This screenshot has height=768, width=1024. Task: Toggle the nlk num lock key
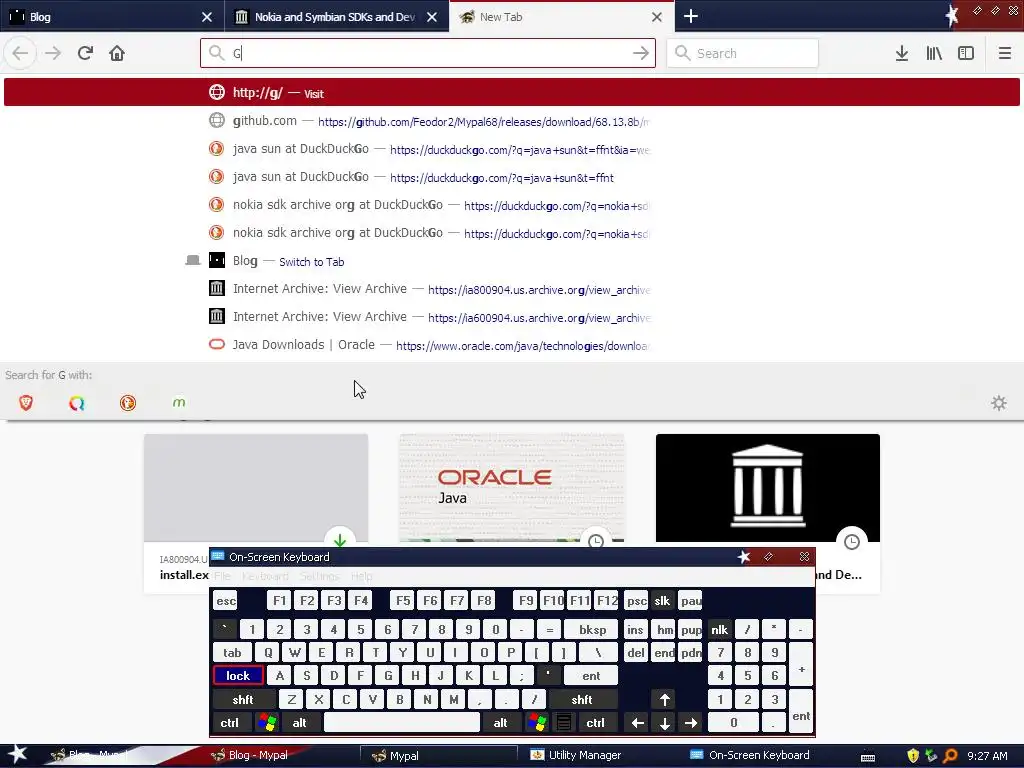tap(720, 630)
